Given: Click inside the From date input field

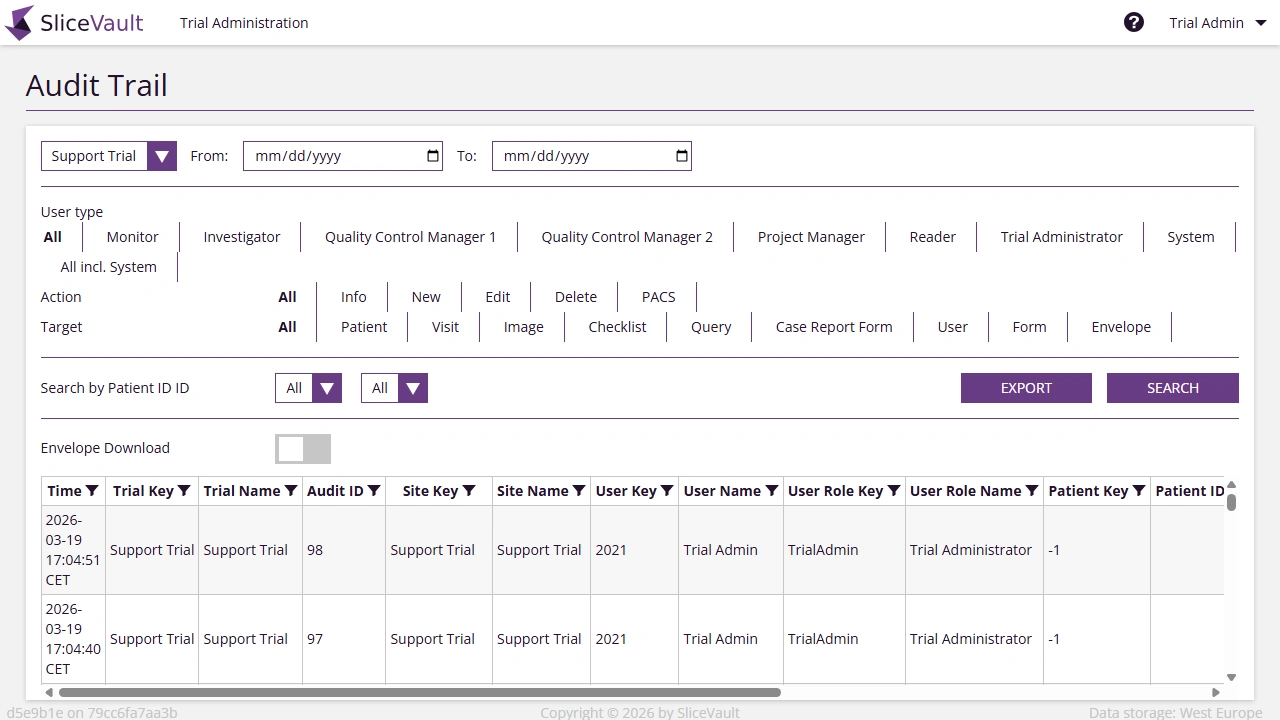Looking at the screenshot, I should pos(330,156).
